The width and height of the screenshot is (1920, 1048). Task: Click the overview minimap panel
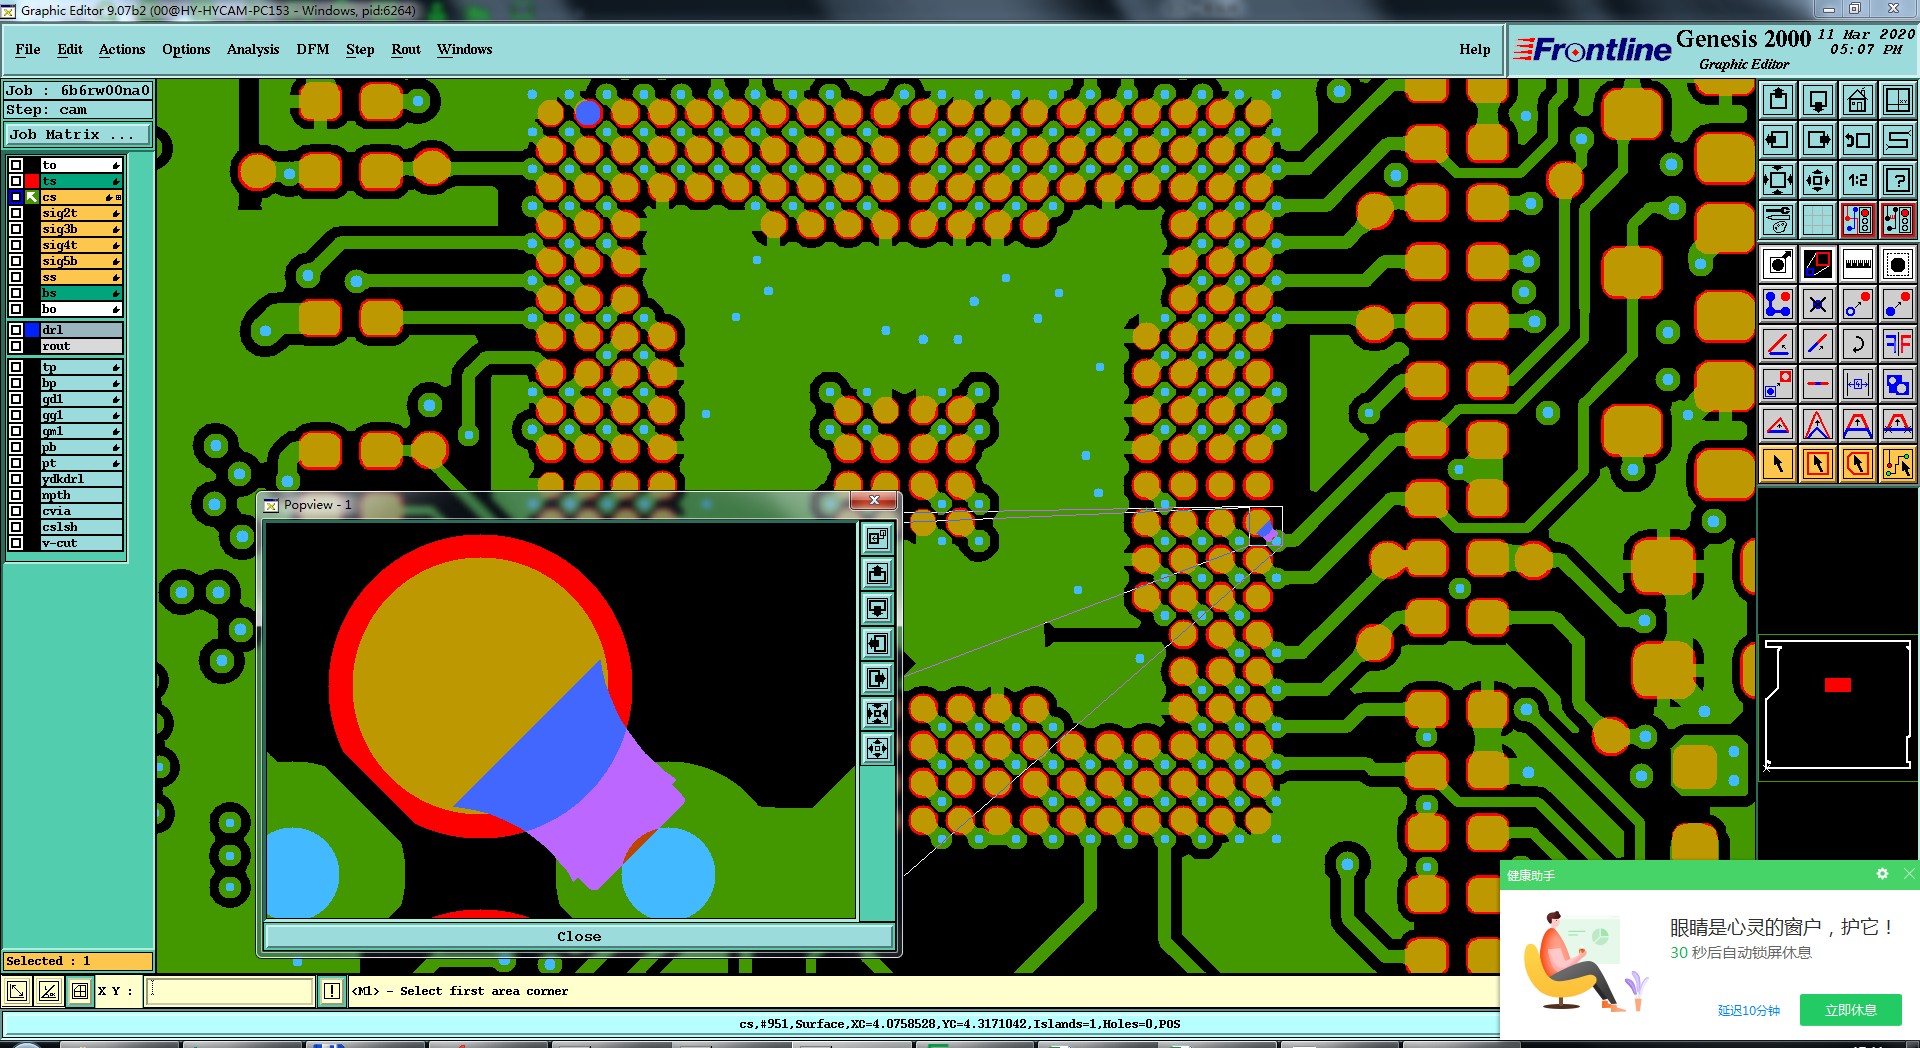[x=1838, y=706]
